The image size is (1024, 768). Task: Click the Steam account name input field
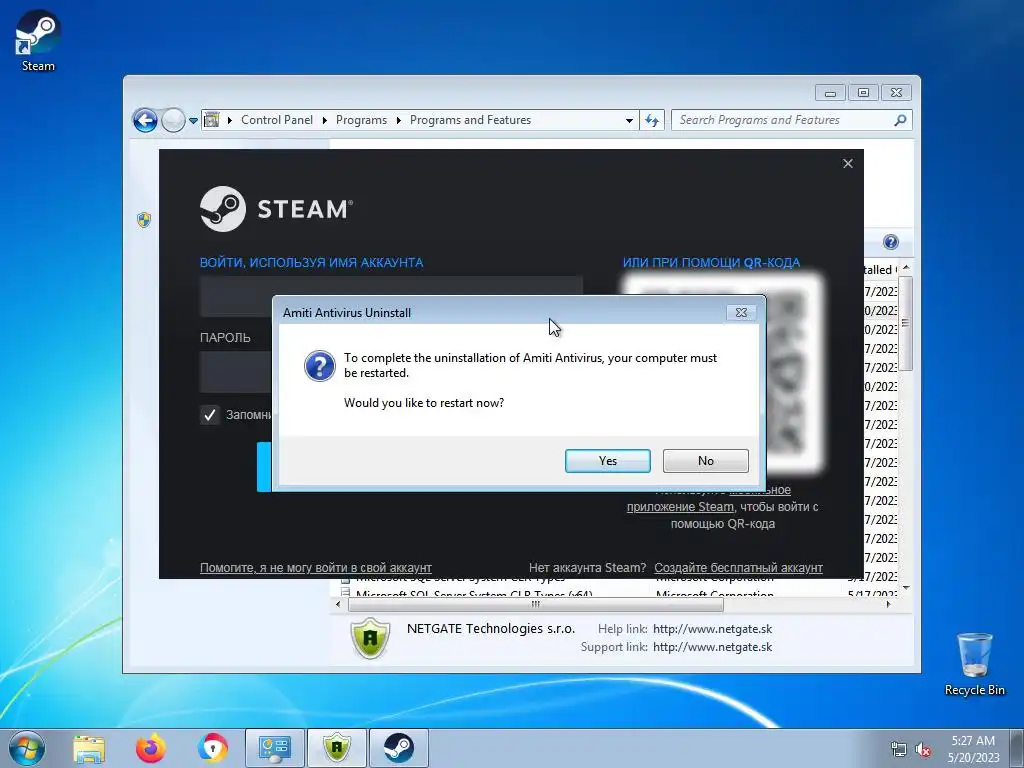[x=391, y=296]
